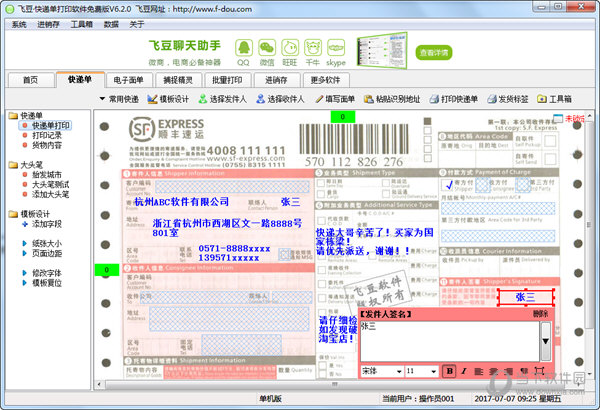This screenshot has width=600, height=410.
Task: Check the 保价 是 Yes checkbox
Action: pyautogui.click(x=323, y=366)
